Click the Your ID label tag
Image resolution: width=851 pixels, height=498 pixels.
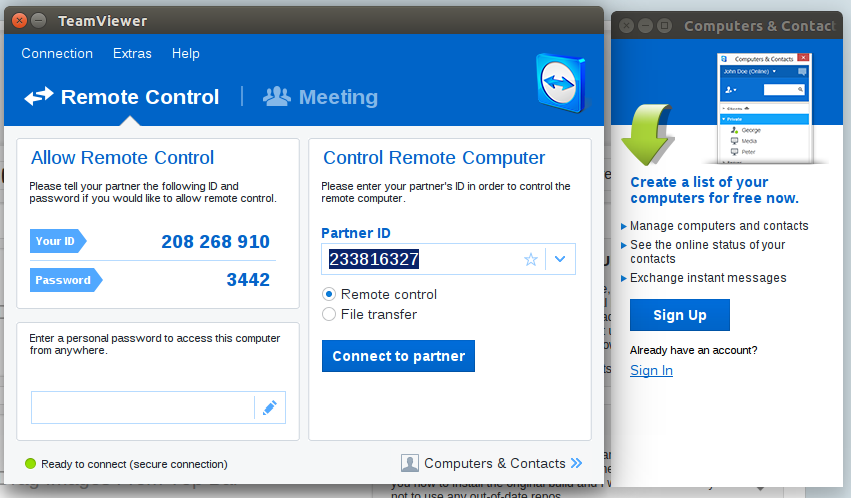pos(58,241)
